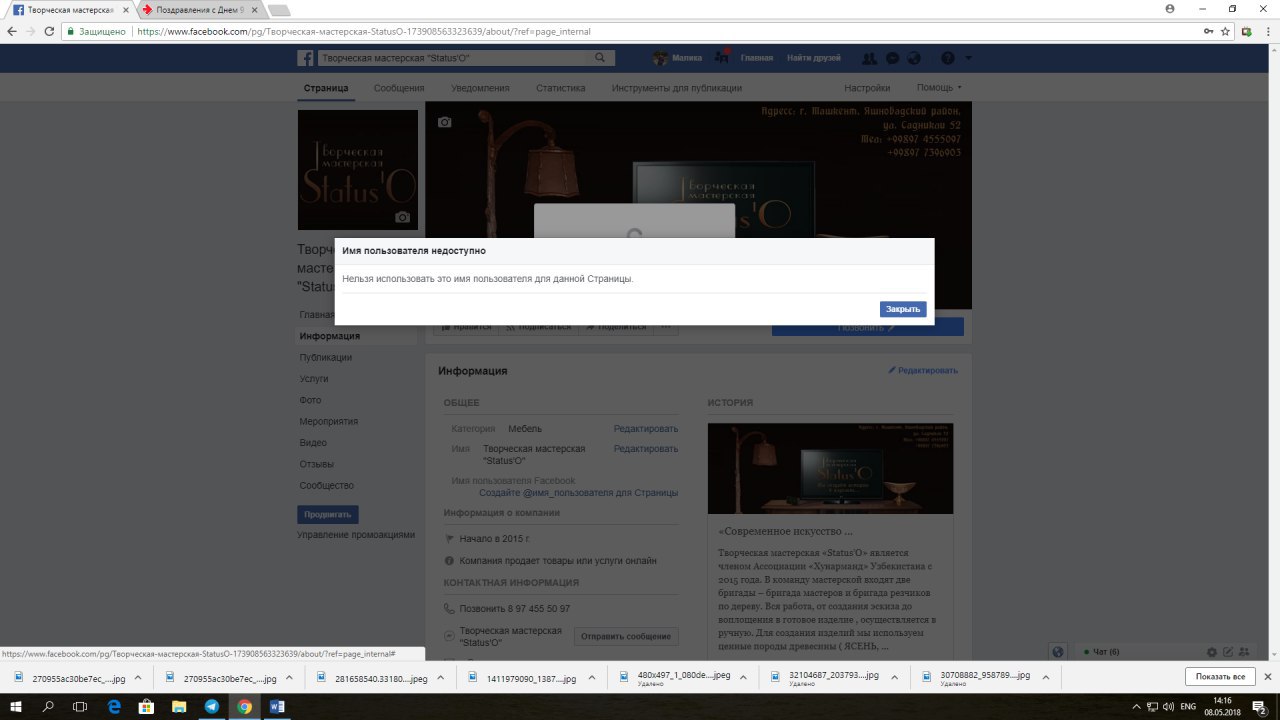Select Мероприятия in the page sidebar

(x=328, y=422)
